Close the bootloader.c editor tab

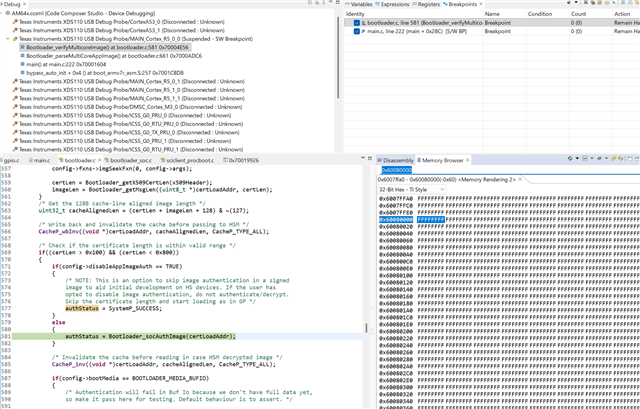coord(100,160)
